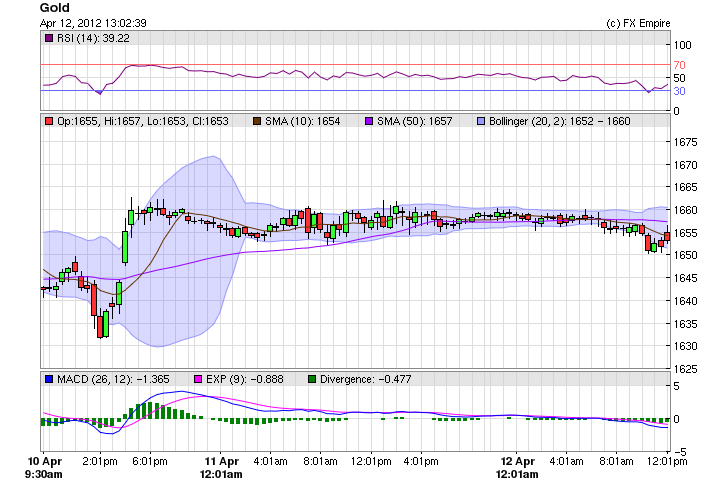The image size is (710, 487).
Task: Click the RSI axis value '30'
Action: [679, 91]
